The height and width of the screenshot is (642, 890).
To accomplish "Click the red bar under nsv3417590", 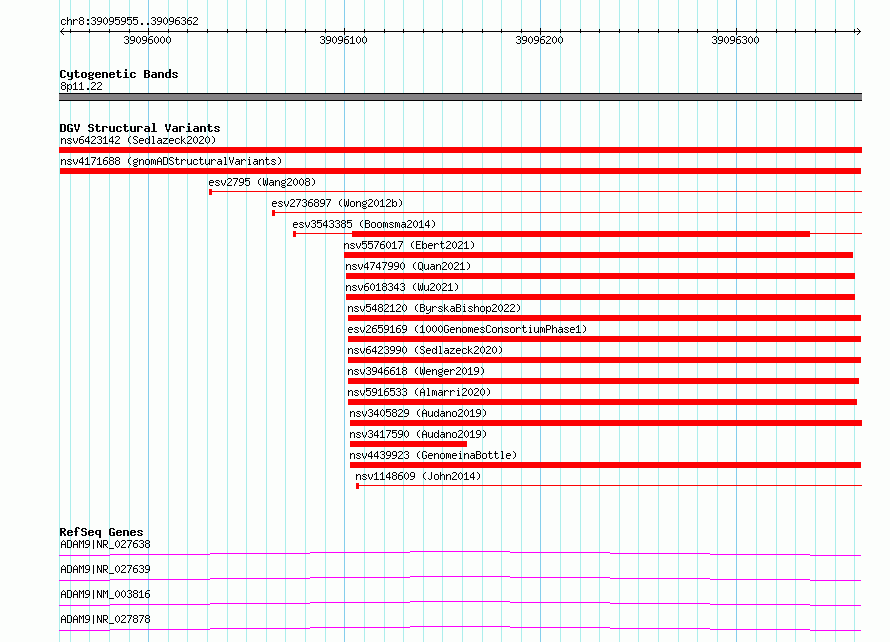I will (x=408, y=444).
